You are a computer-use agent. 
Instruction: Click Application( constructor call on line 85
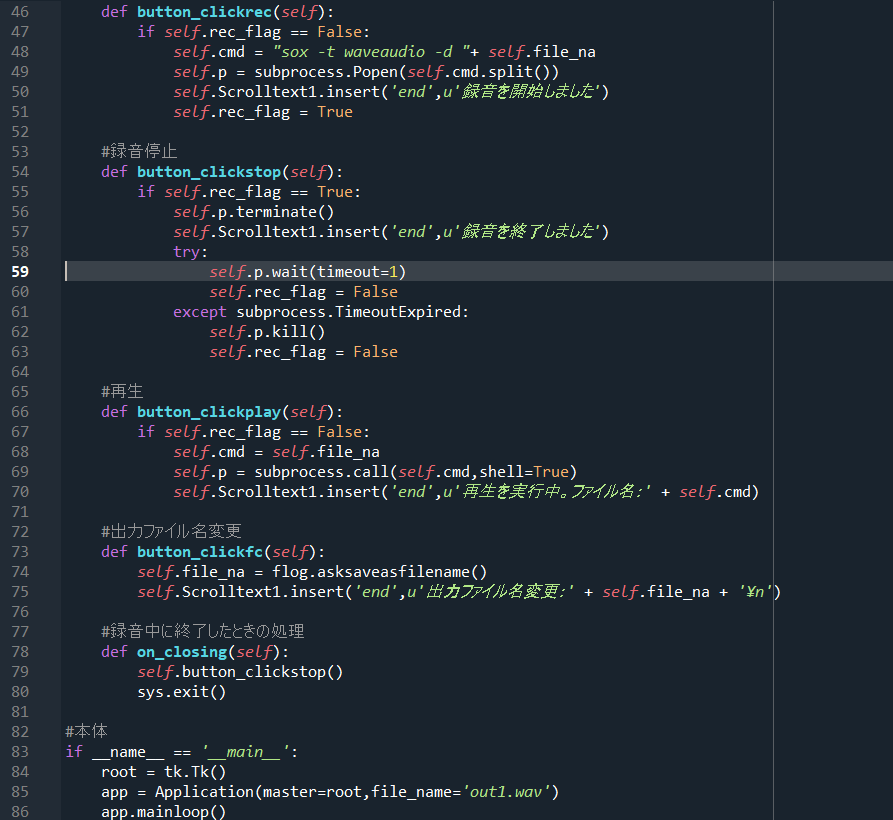208,792
